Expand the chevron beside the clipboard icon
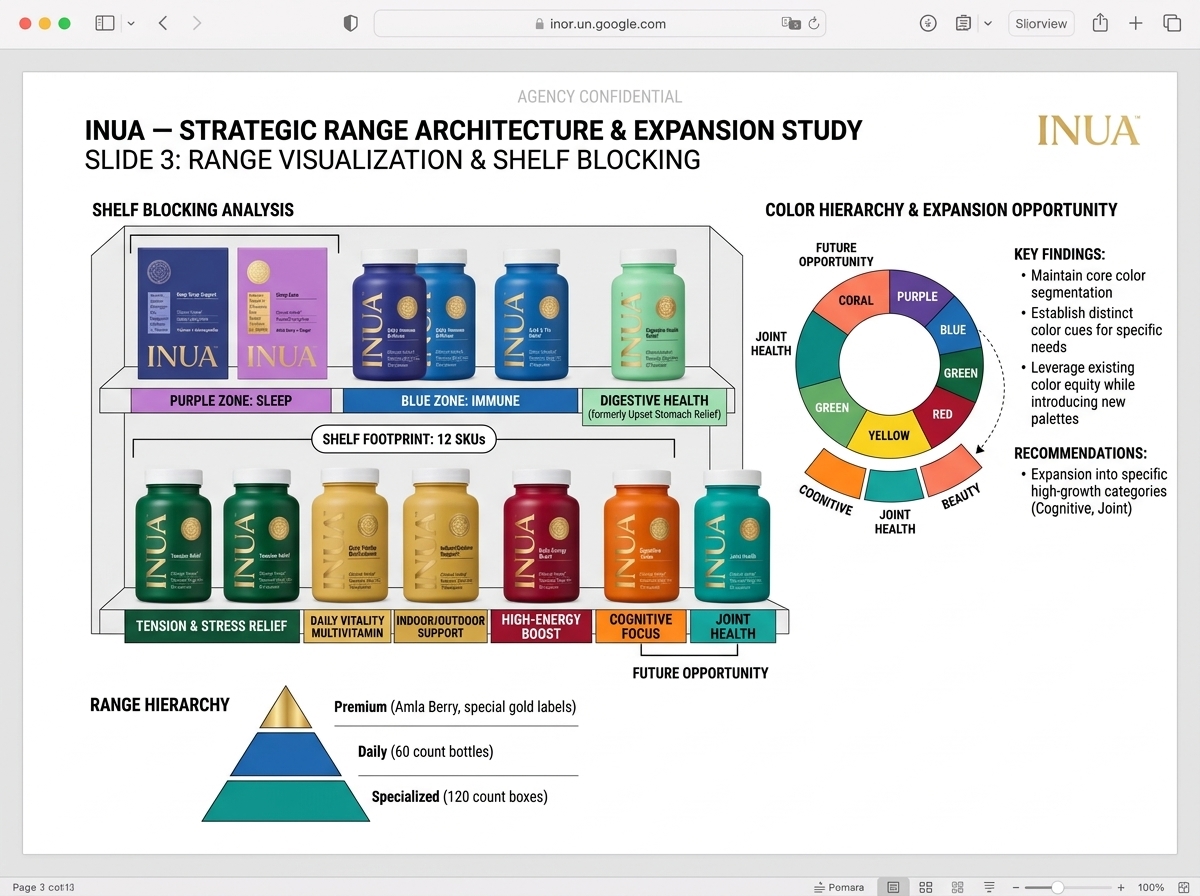 click(988, 23)
